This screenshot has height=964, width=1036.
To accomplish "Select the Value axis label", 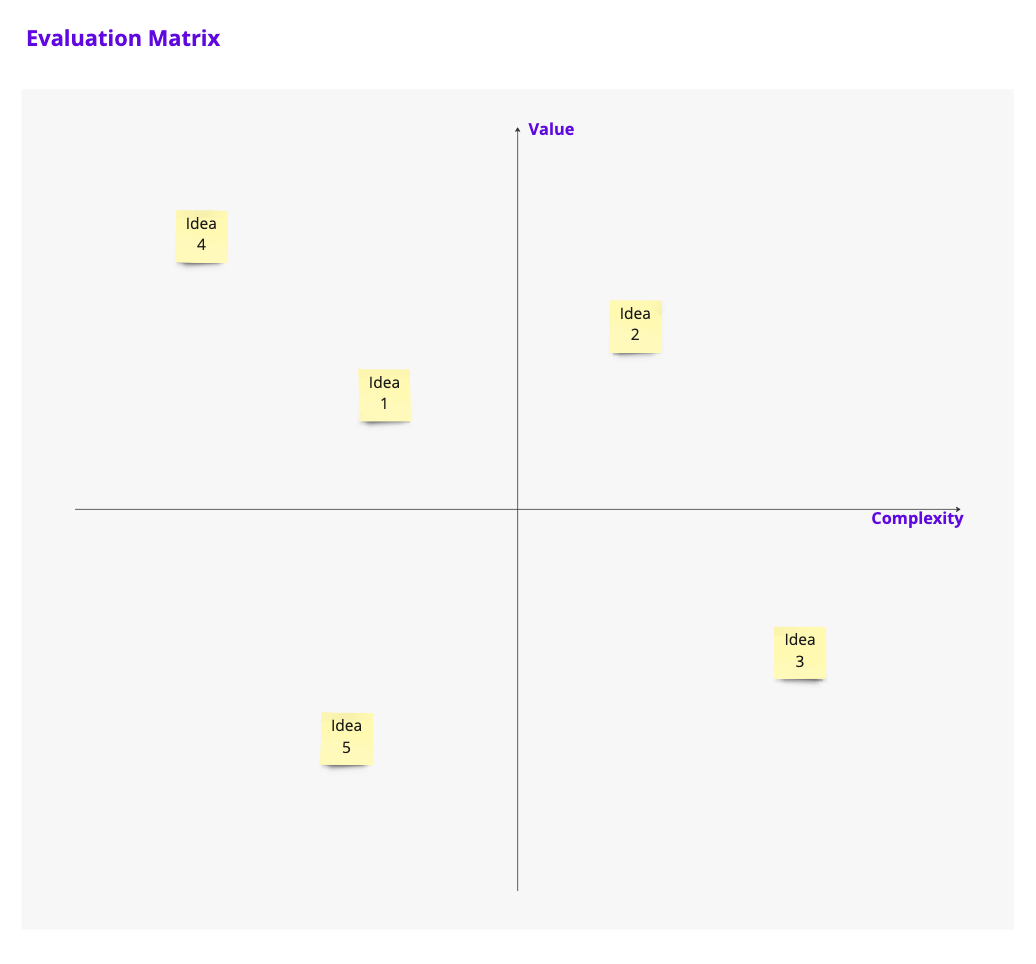I will [551, 129].
